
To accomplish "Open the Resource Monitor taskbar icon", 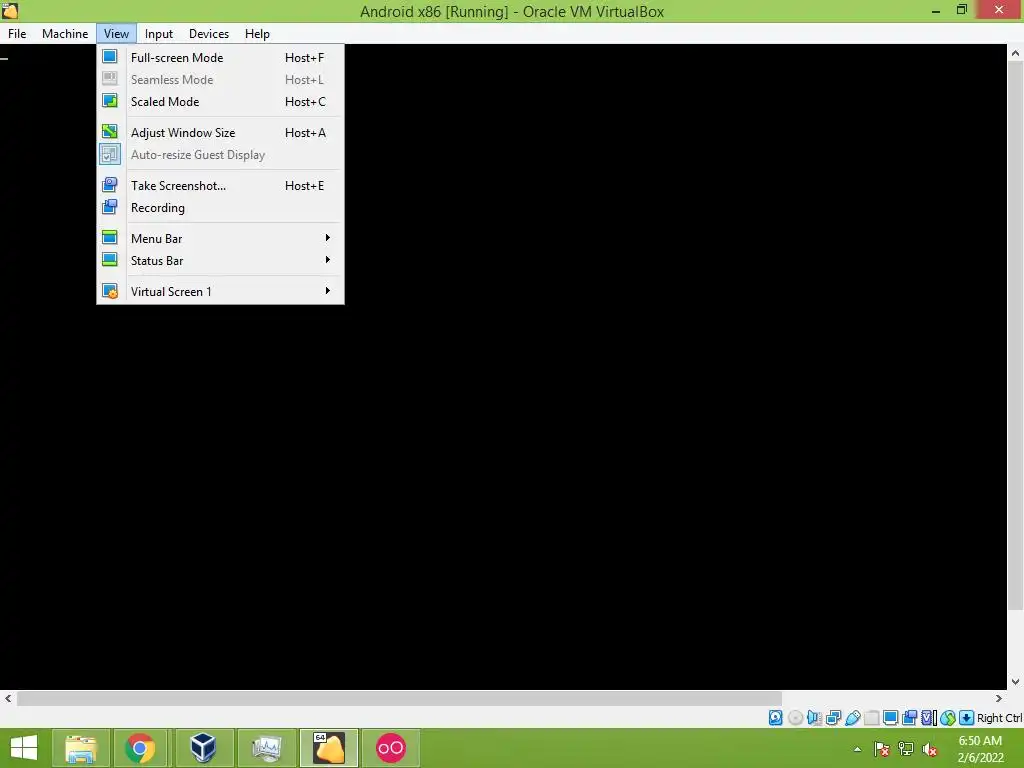I will click(266, 748).
